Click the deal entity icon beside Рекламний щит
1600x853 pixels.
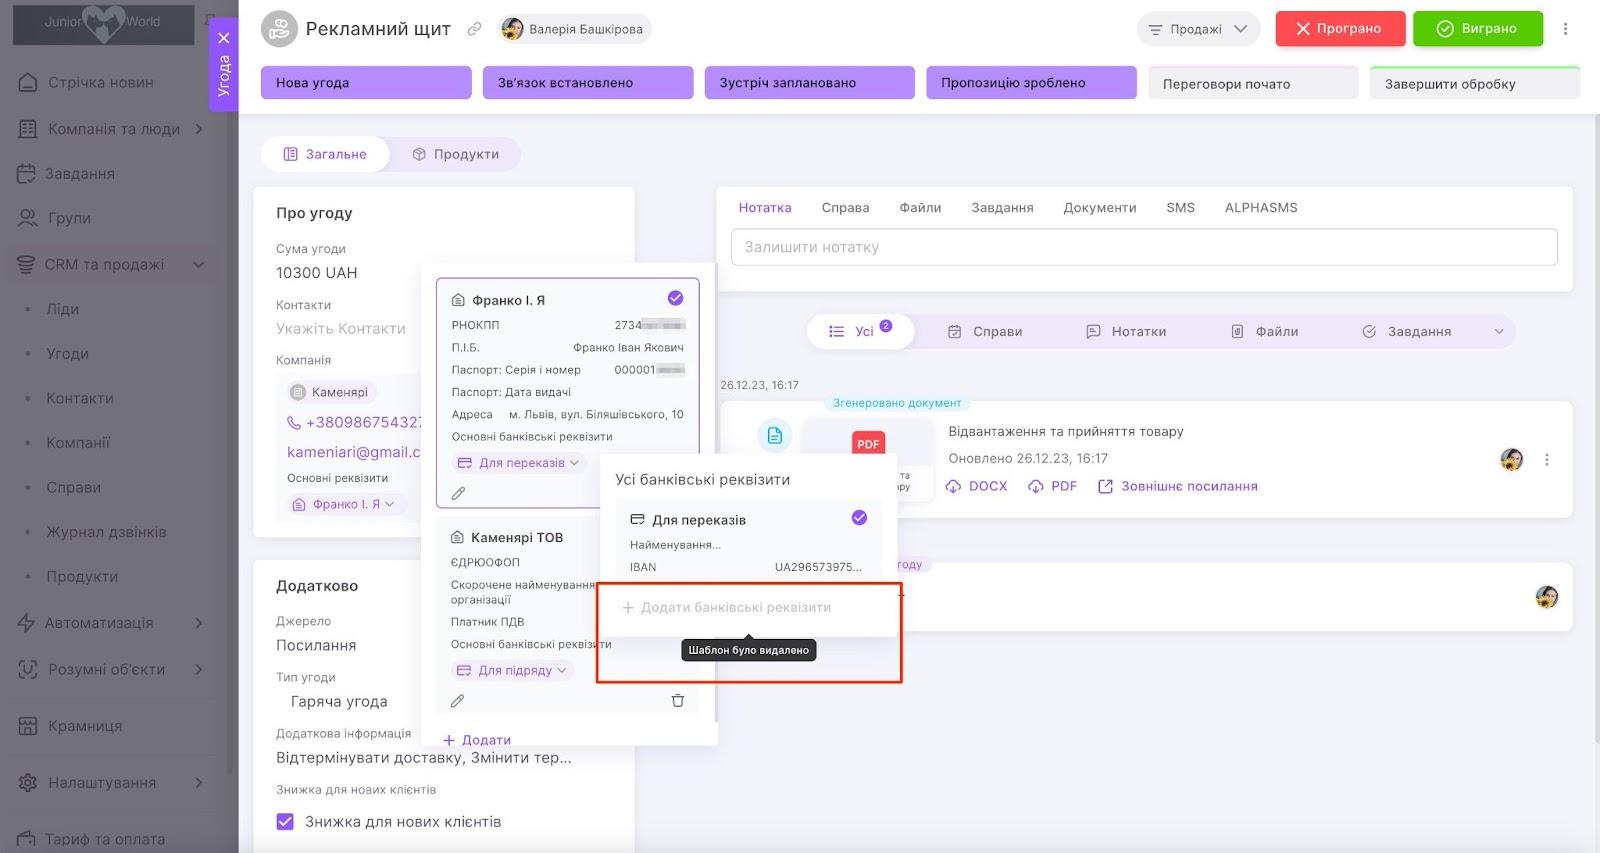click(279, 29)
